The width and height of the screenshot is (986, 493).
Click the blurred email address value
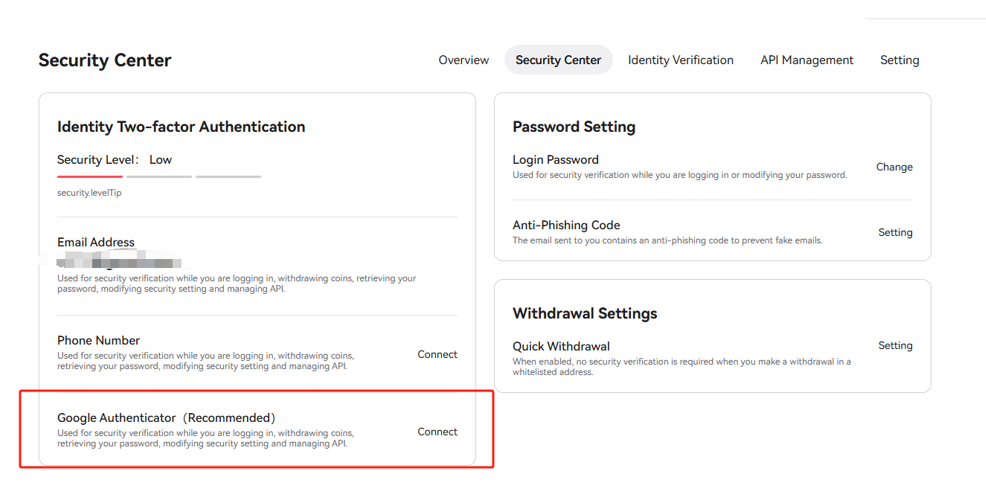119,260
